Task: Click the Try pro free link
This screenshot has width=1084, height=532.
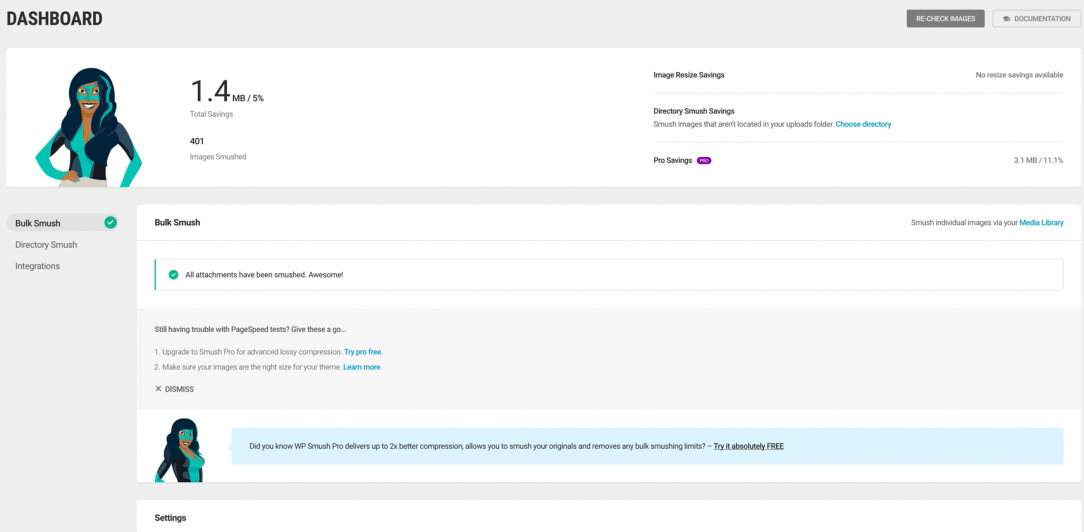Action: click(x=362, y=352)
